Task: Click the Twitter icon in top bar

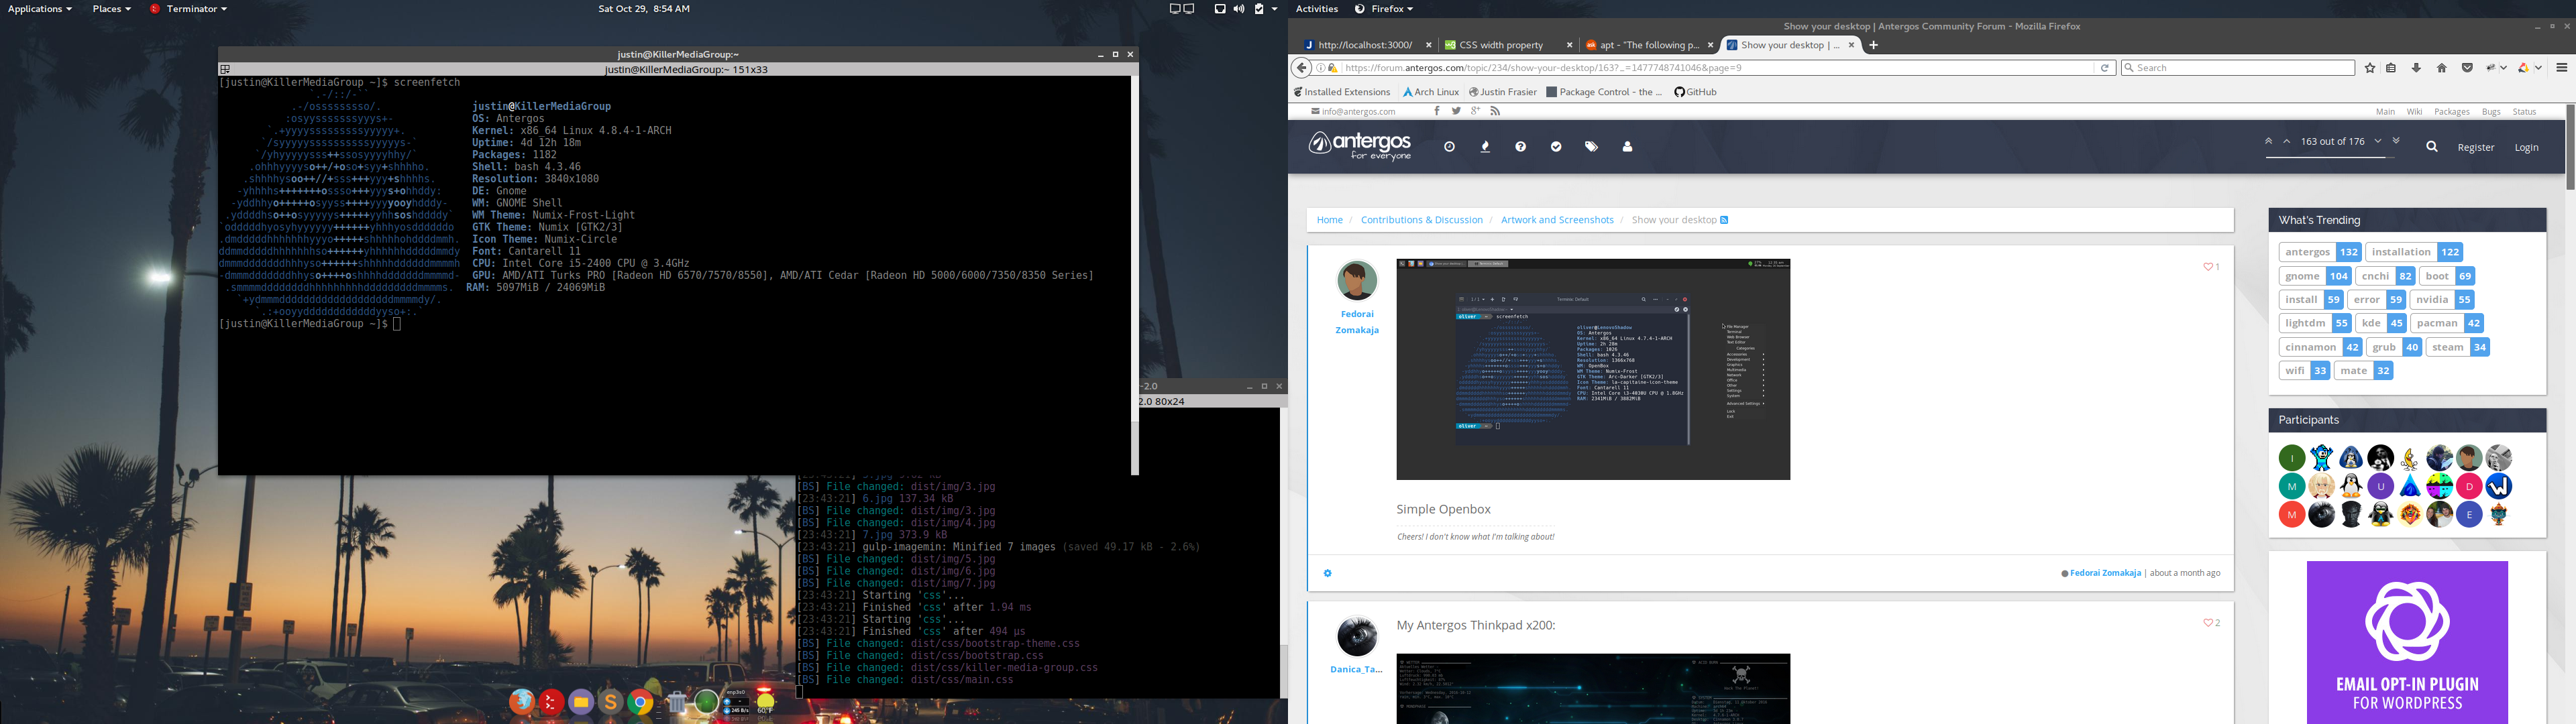Action: pos(1456,111)
